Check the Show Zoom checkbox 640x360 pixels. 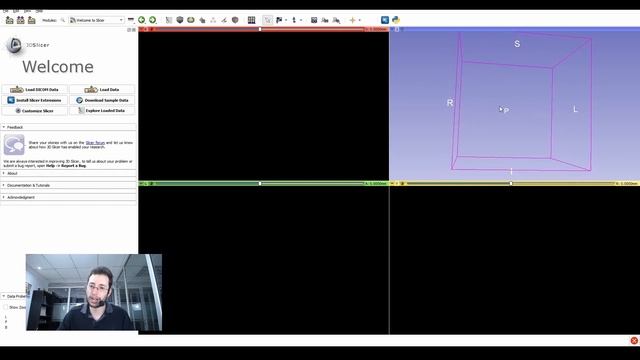point(5,307)
